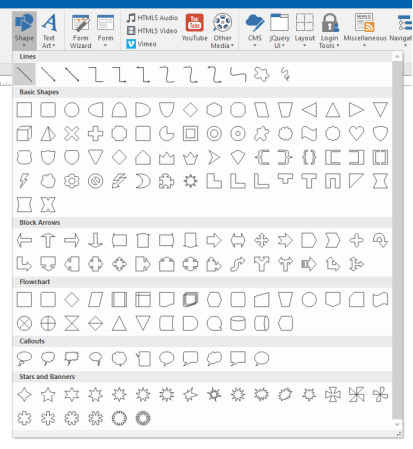413x449 pixels.
Task: Select the five-point star shape
Action: coord(48,395)
